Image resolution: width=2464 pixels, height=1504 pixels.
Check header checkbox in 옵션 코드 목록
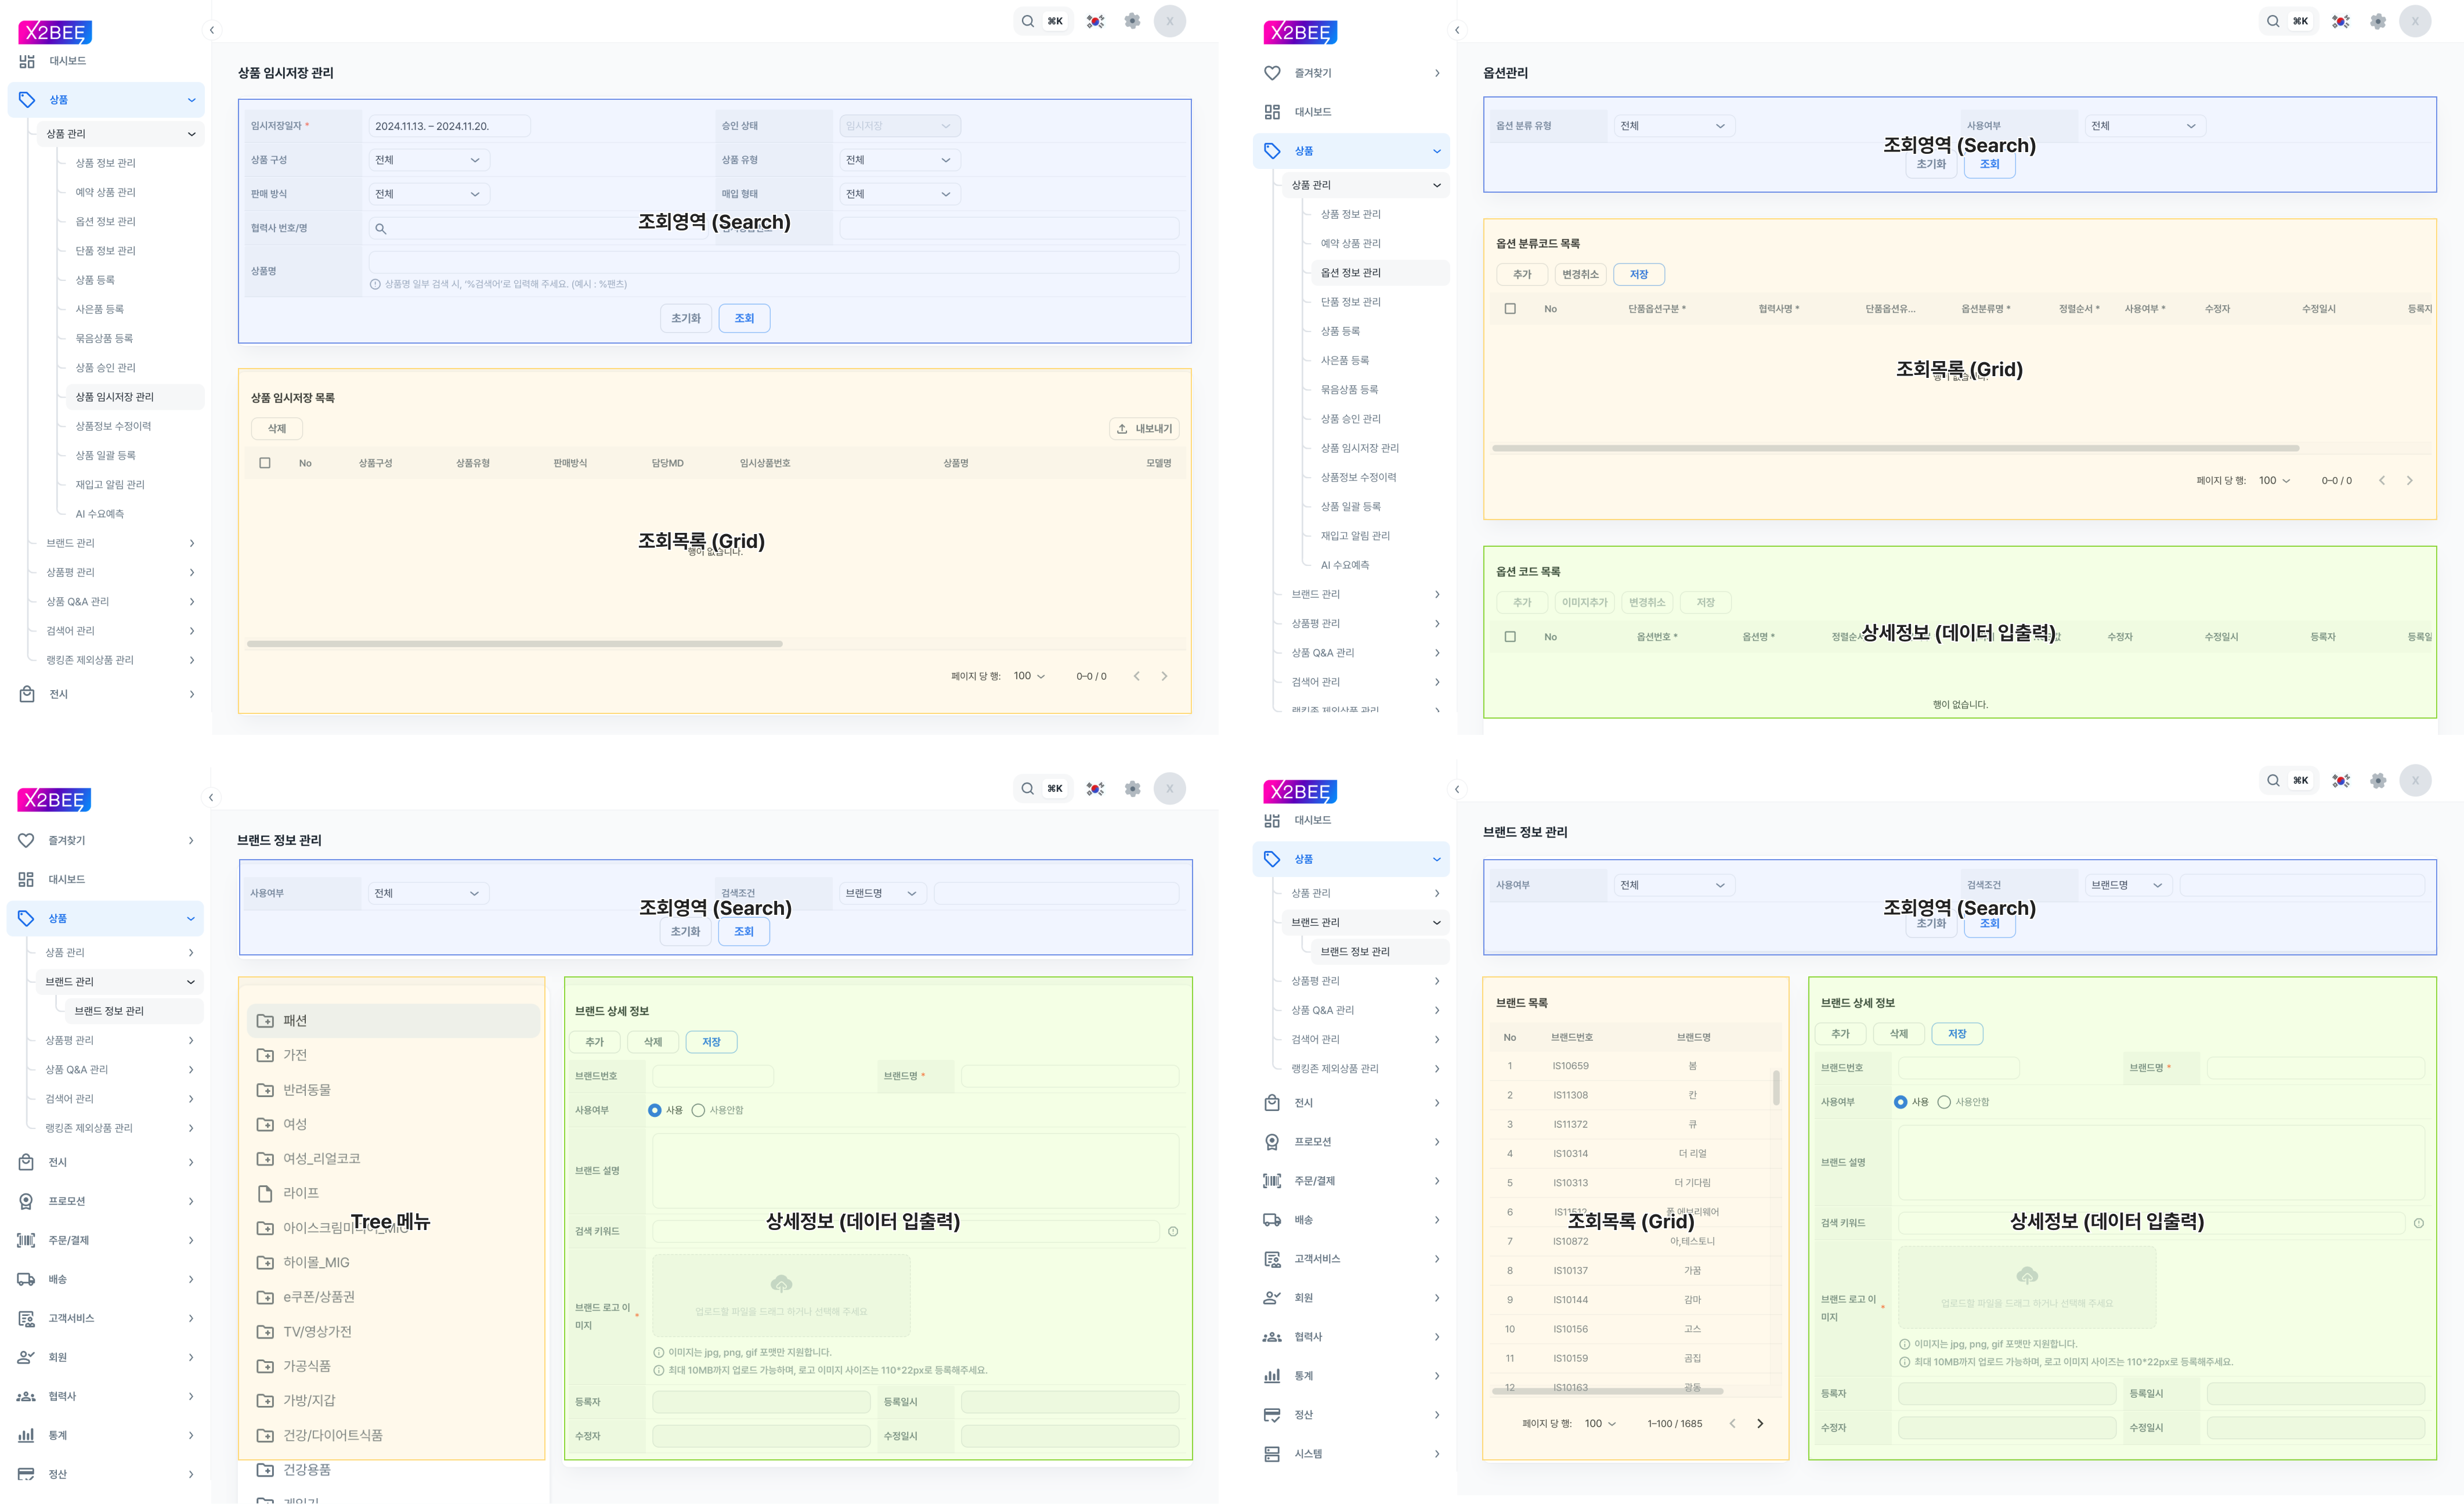(1510, 637)
